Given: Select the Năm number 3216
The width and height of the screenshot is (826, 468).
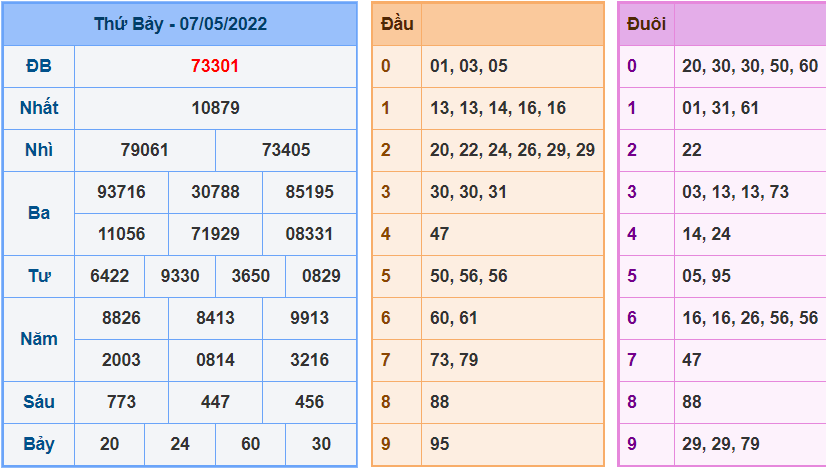Looking at the screenshot, I should click(x=309, y=360).
